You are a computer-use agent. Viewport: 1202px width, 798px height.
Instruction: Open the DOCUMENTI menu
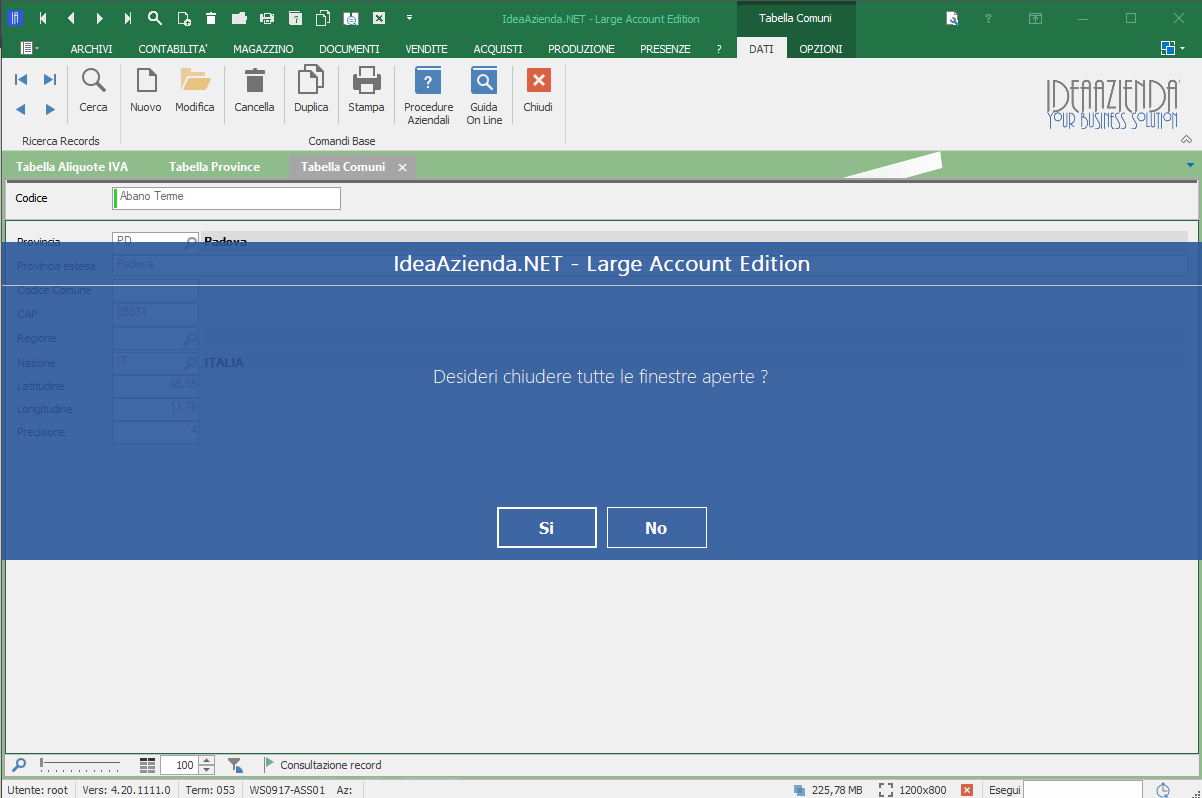click(x=349, y=49)
